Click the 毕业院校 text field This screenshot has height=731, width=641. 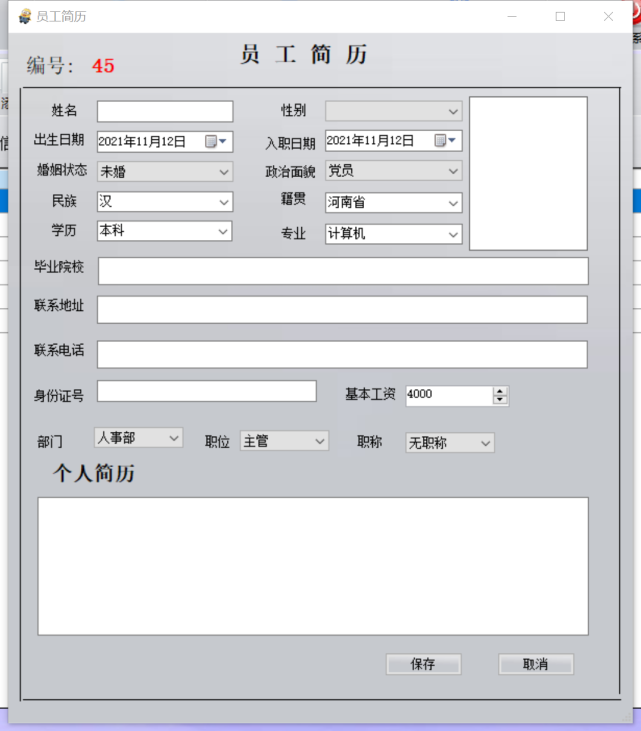tap(343, 271)
